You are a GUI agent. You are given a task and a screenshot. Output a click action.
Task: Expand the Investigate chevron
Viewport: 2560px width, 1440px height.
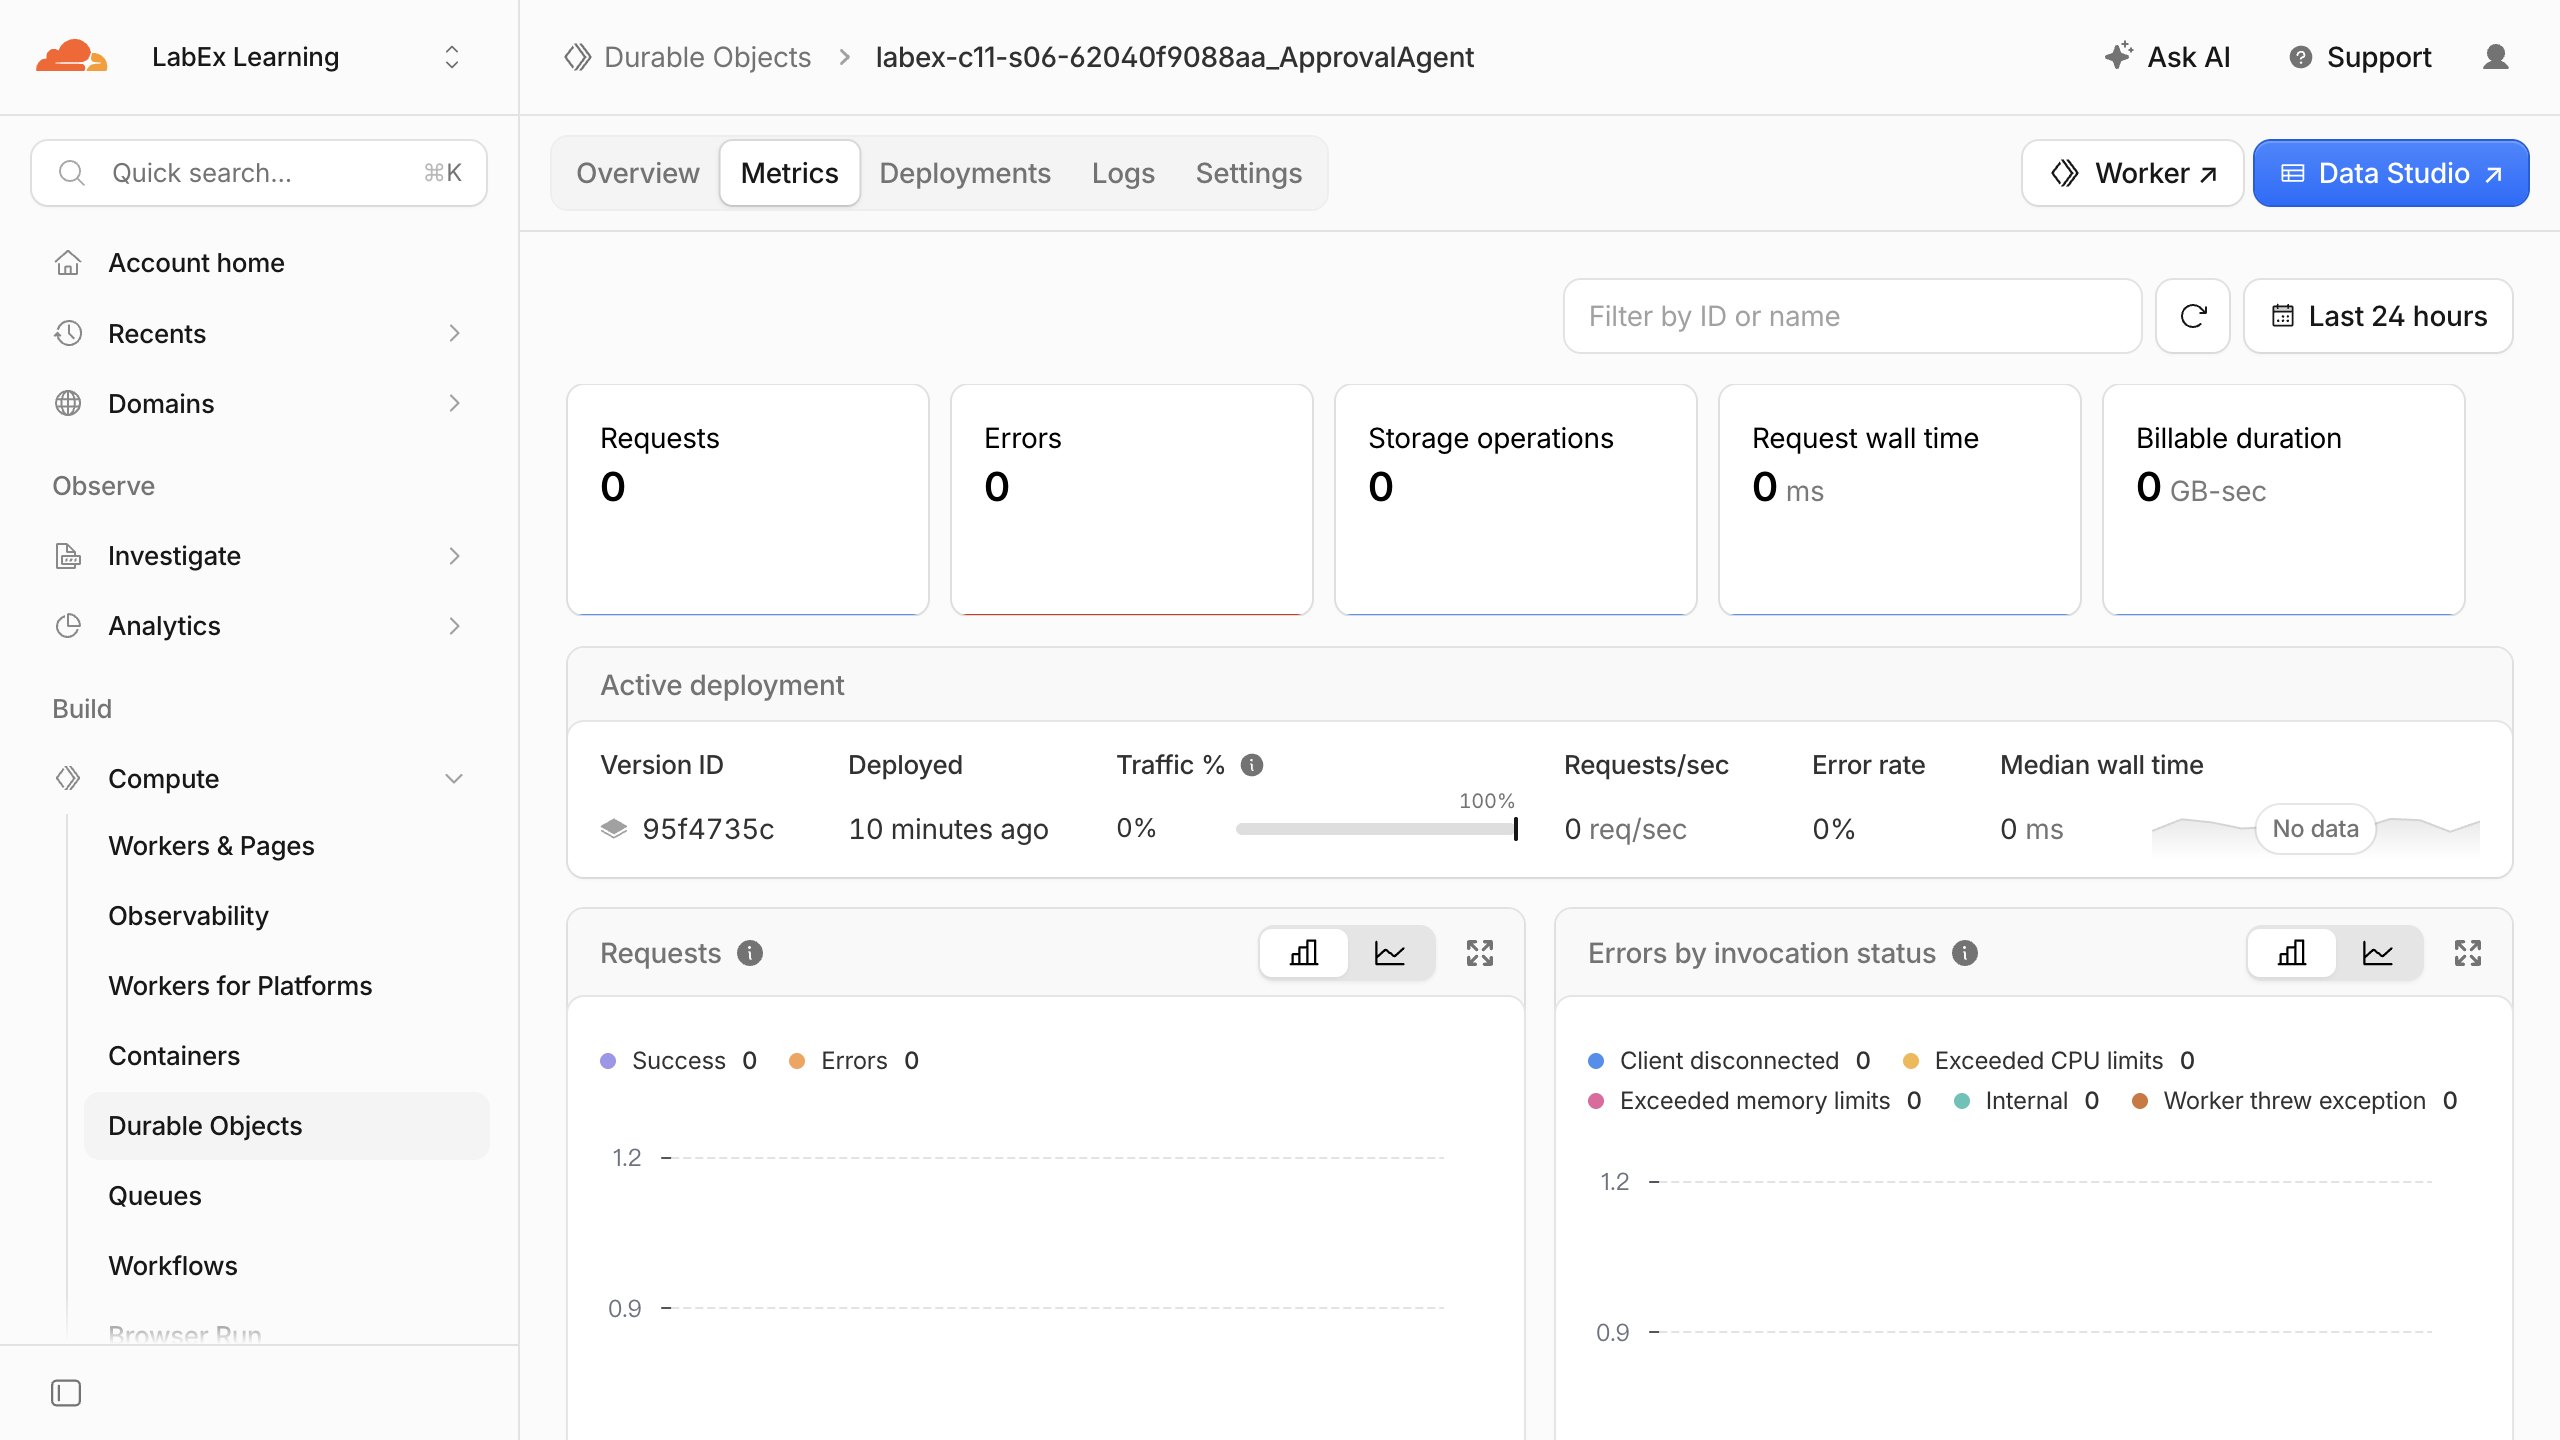(455, 556)
